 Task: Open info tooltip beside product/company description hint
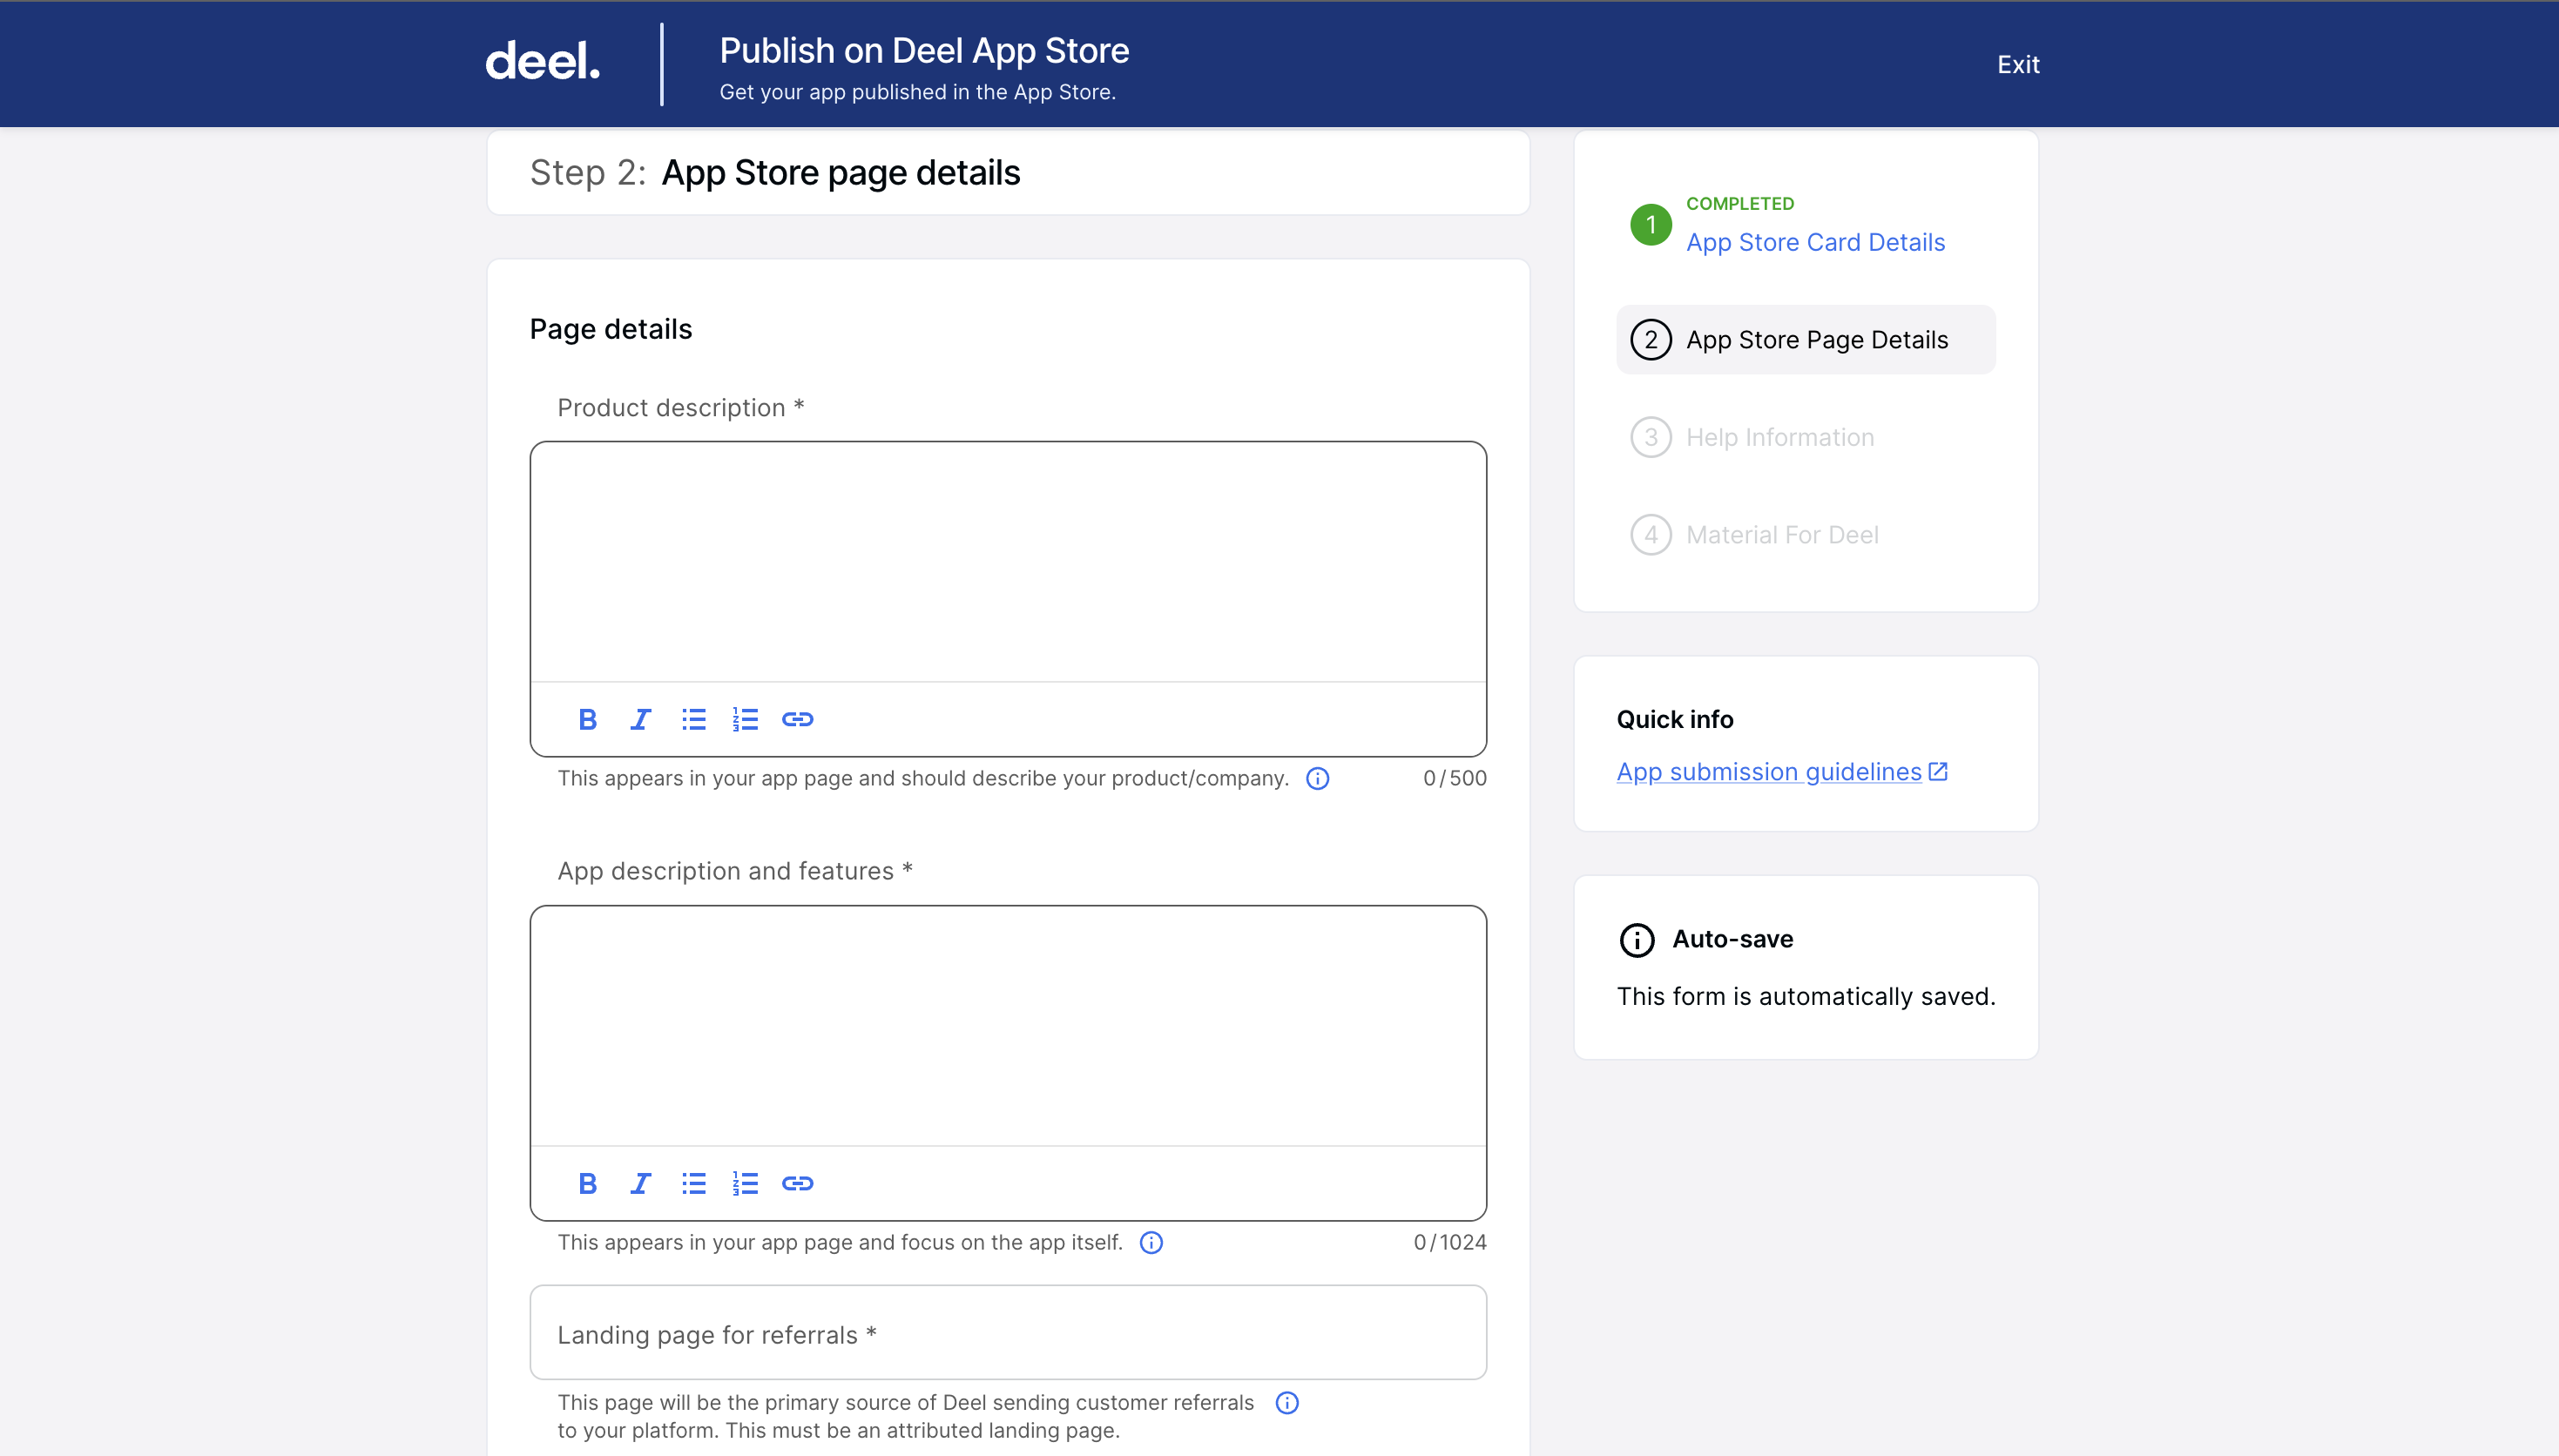coord(1318,778)
